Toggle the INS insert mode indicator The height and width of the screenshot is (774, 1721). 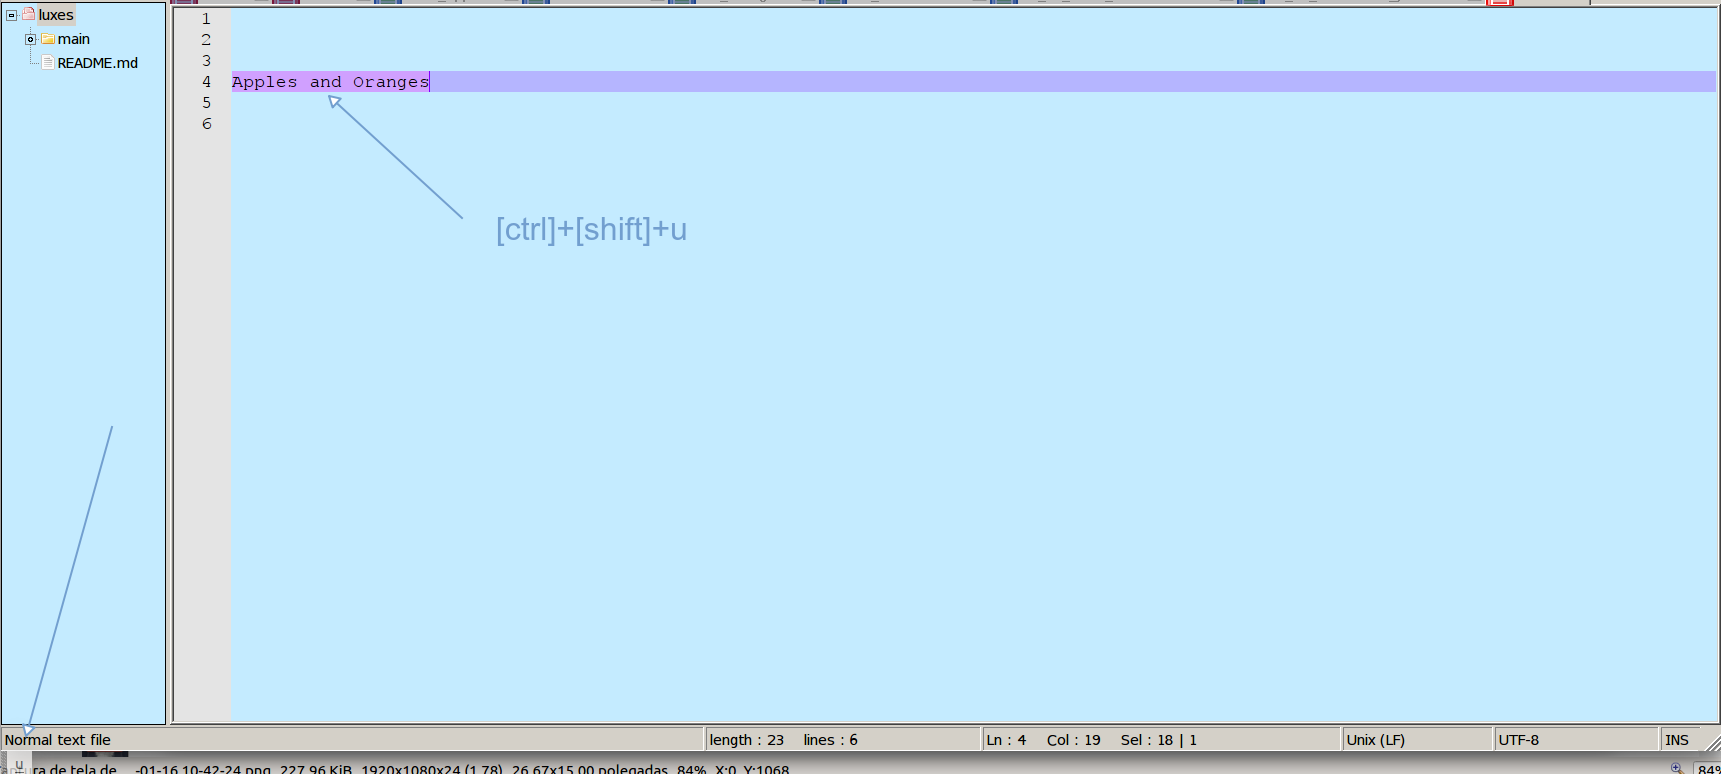coord(1682,740)
